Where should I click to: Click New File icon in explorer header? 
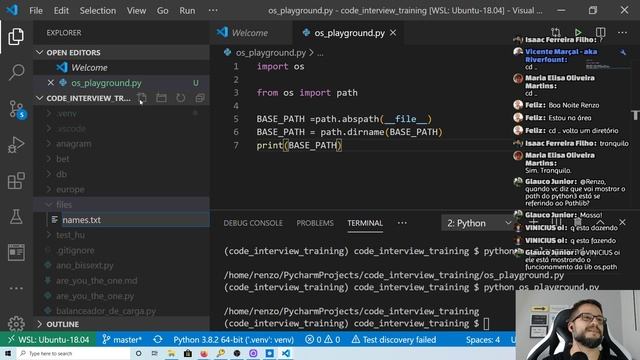click(x=142, y=98)
